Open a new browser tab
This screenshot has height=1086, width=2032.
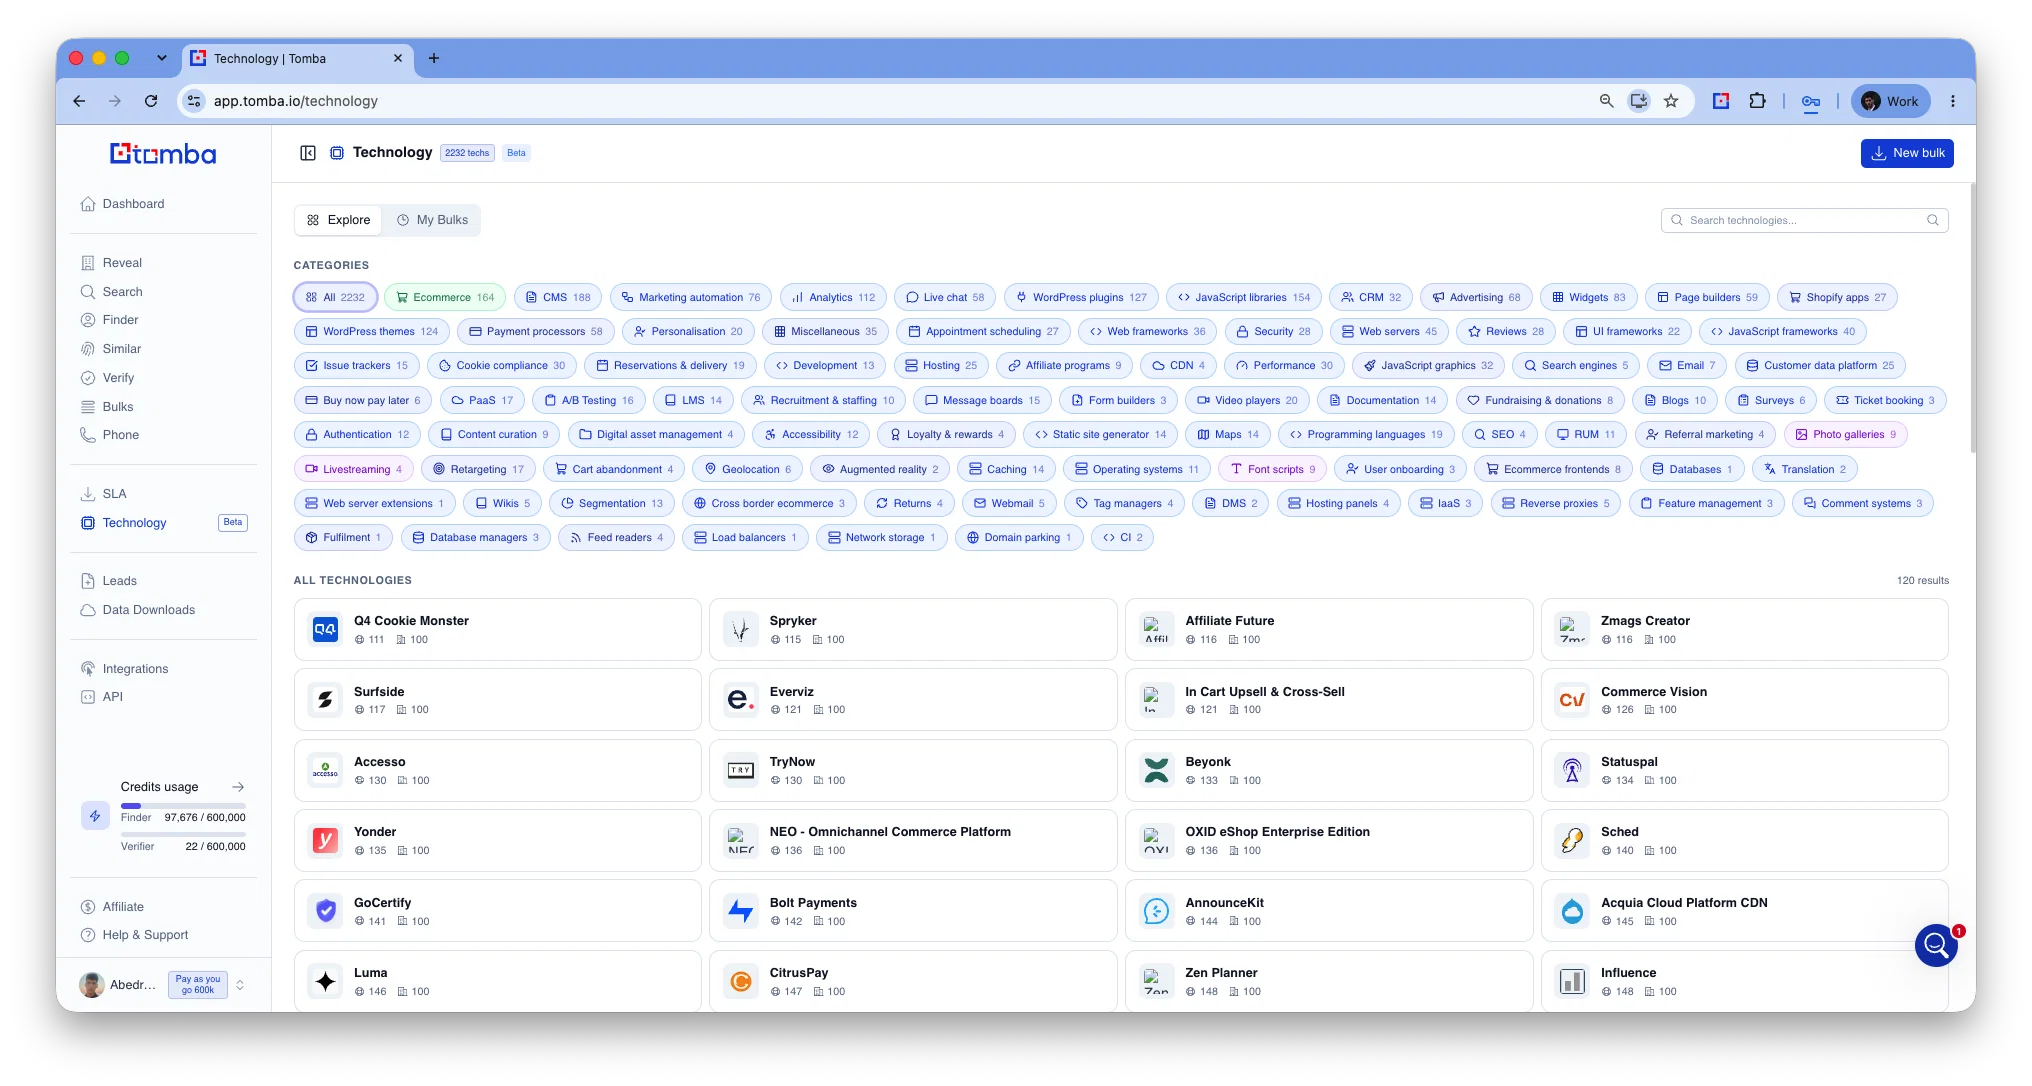434,58
